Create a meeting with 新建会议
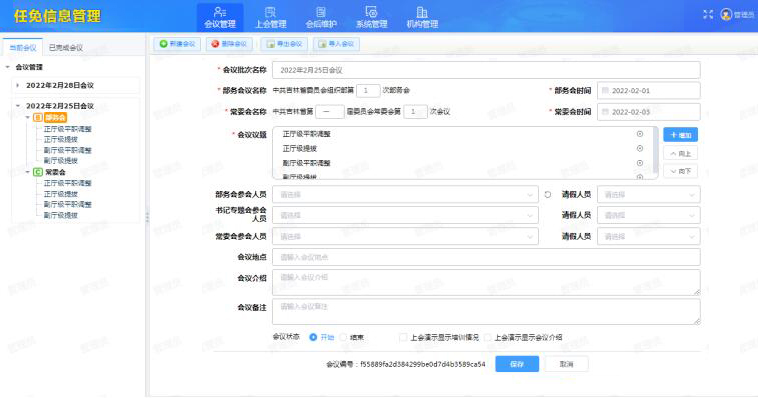 177,44
